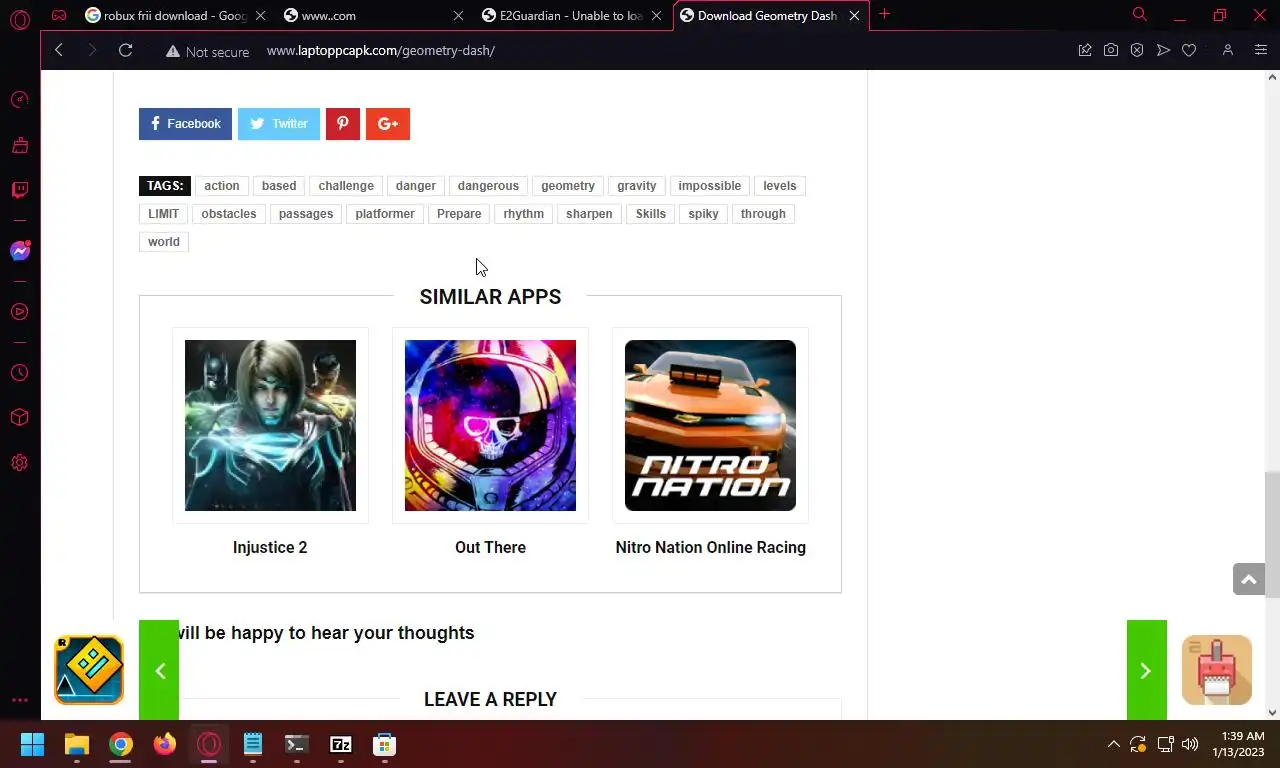Go back to previous page

(59, 50)
